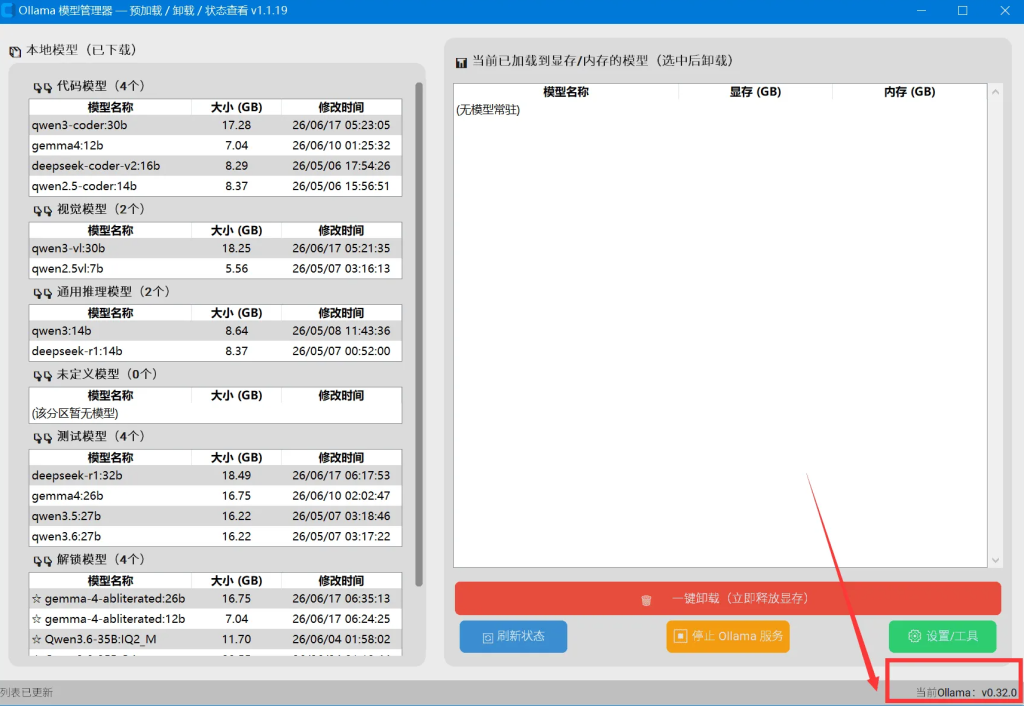Select the qwen3-coder:30b model row

point(216,125)
